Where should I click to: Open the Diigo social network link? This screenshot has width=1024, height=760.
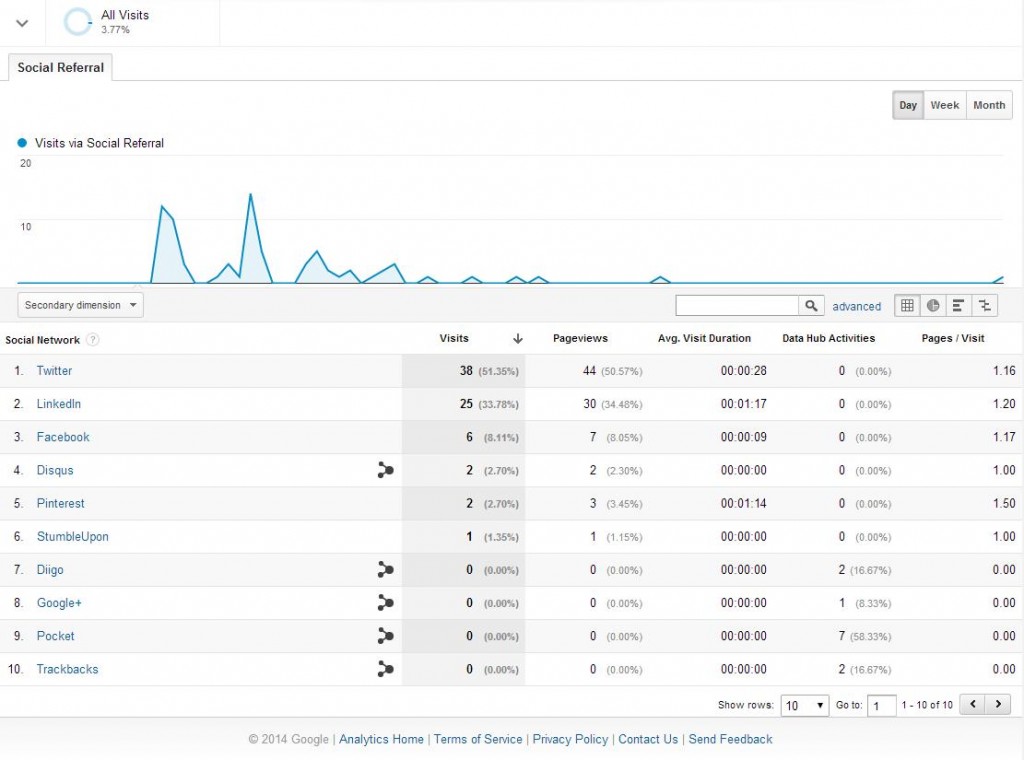50,569
